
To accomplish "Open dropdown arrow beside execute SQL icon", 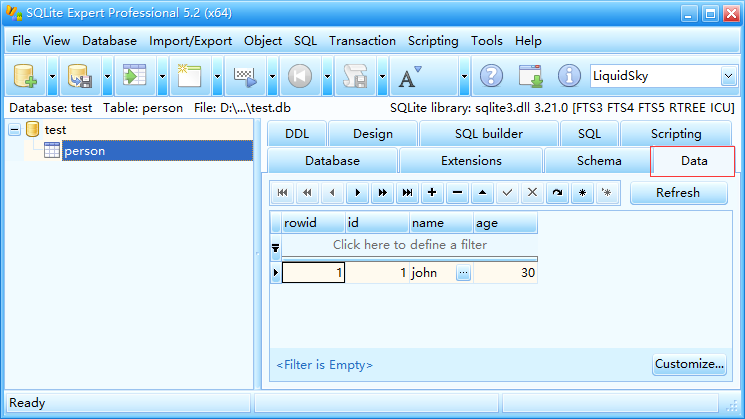I will click(272, 76).
